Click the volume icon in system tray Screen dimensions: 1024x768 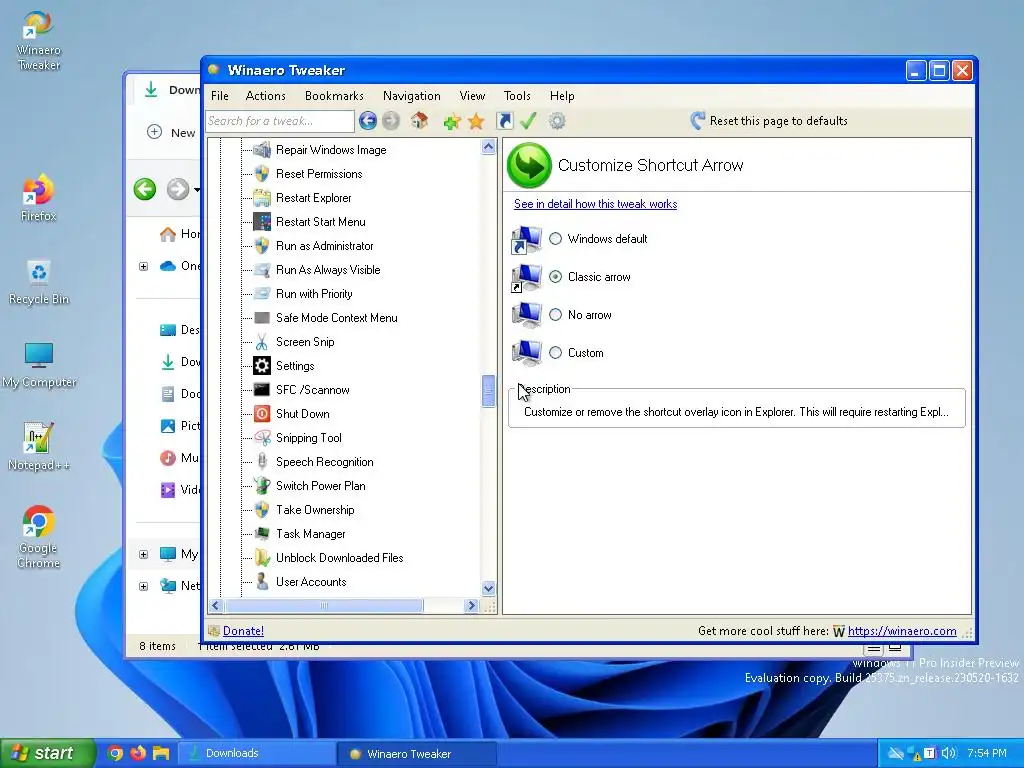coord(949,753)
